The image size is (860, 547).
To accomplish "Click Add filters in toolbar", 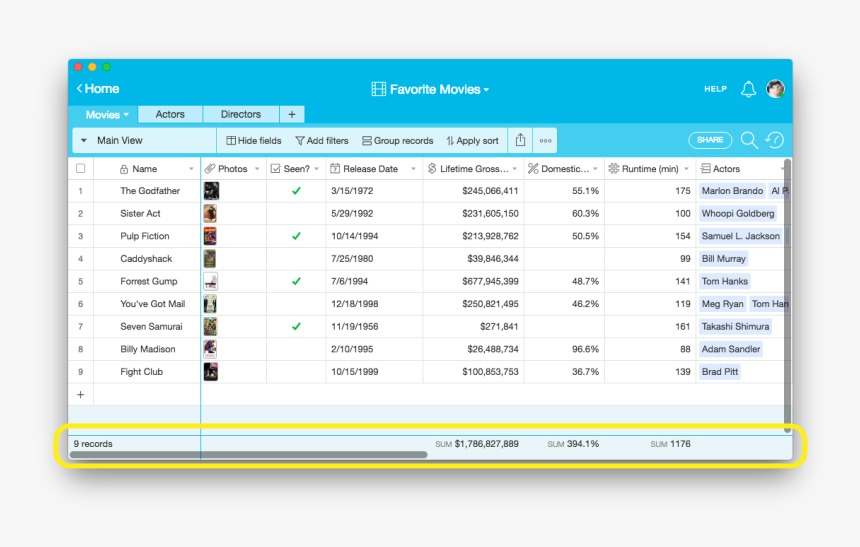I will (x=322, y=141).
